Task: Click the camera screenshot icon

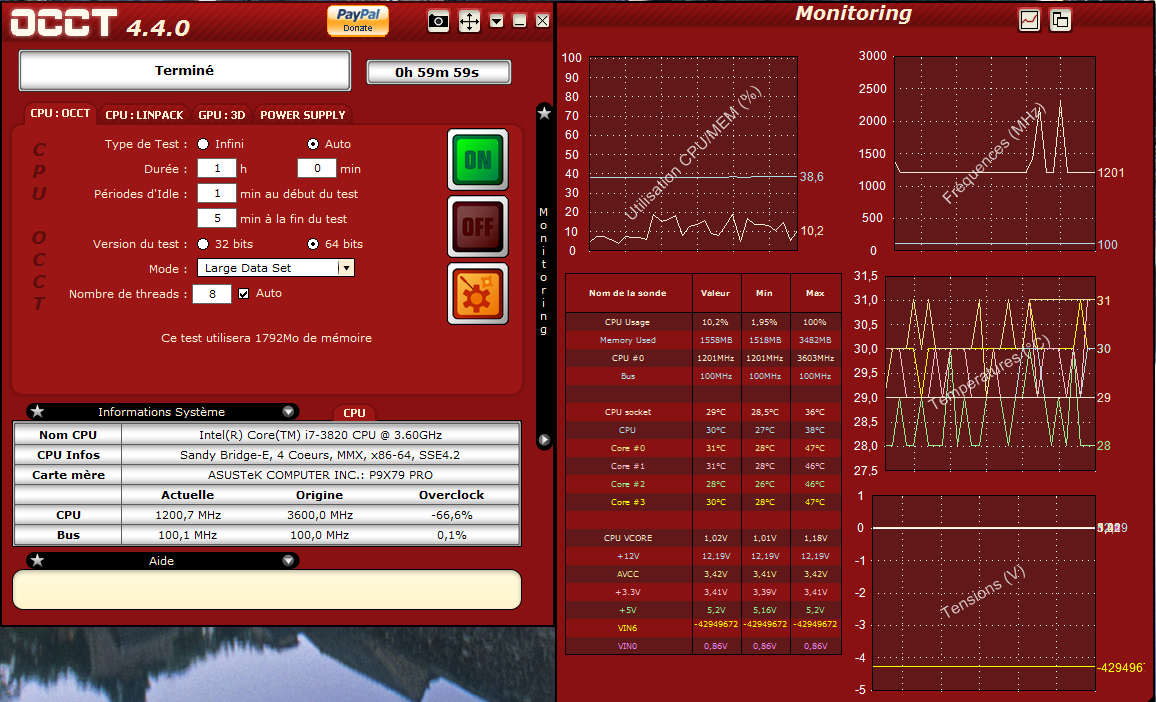Action: (438, 21)
